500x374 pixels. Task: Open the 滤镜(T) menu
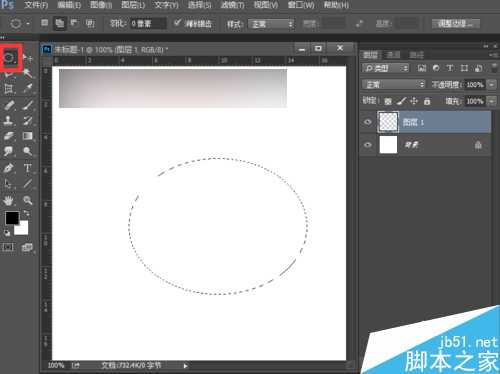coord(232,5)
